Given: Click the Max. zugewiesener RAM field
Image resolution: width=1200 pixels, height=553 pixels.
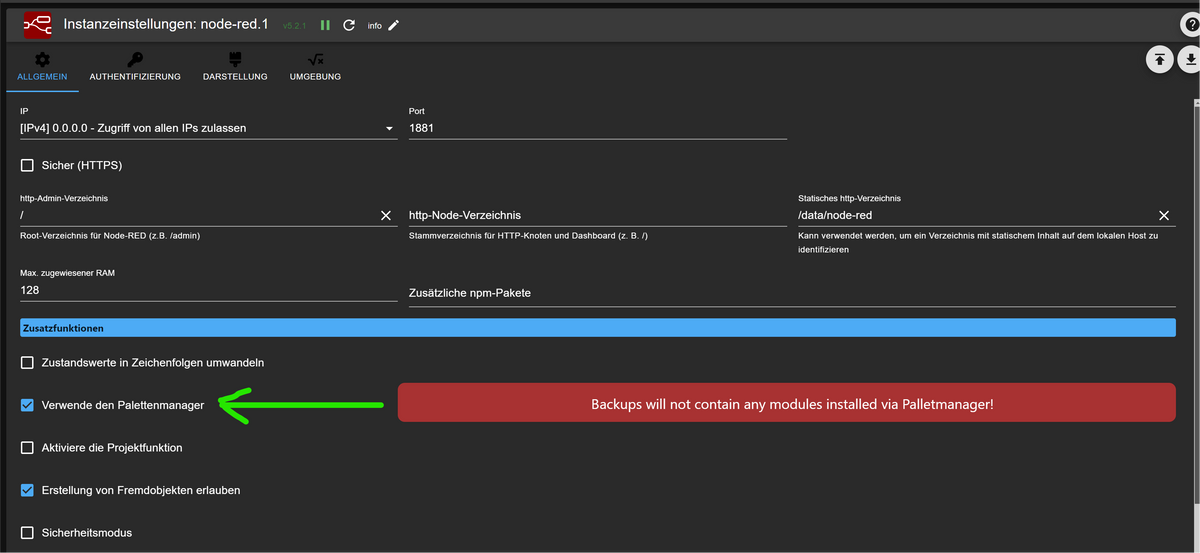Looking at the screenshot, I should [x=208, y=290].
